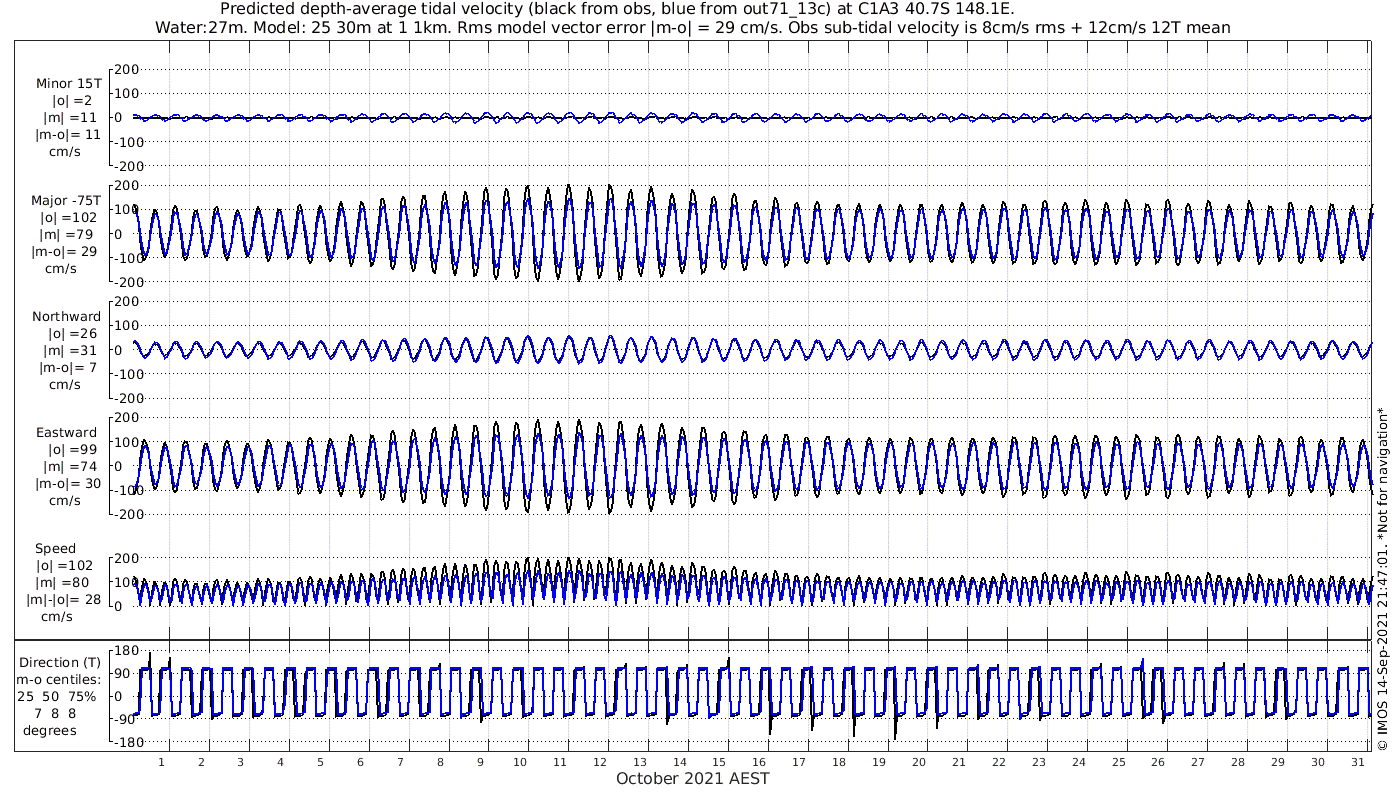Click day "22" on the date axis
1400x800 pixels.
[998, 762]
